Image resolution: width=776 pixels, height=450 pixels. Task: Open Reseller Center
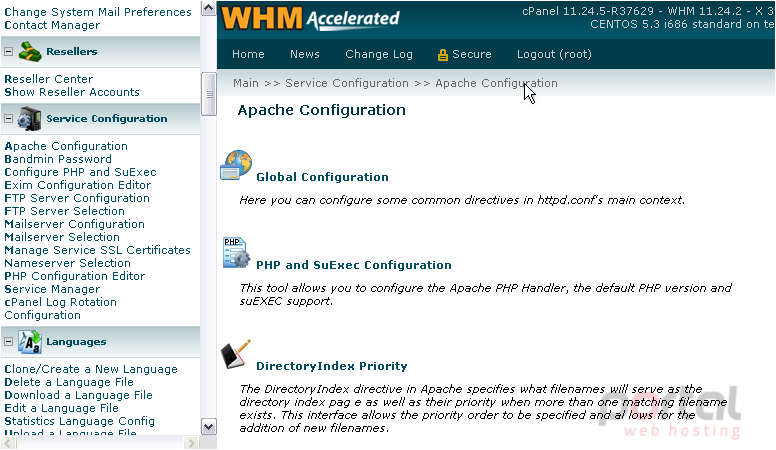click(48, 79)
